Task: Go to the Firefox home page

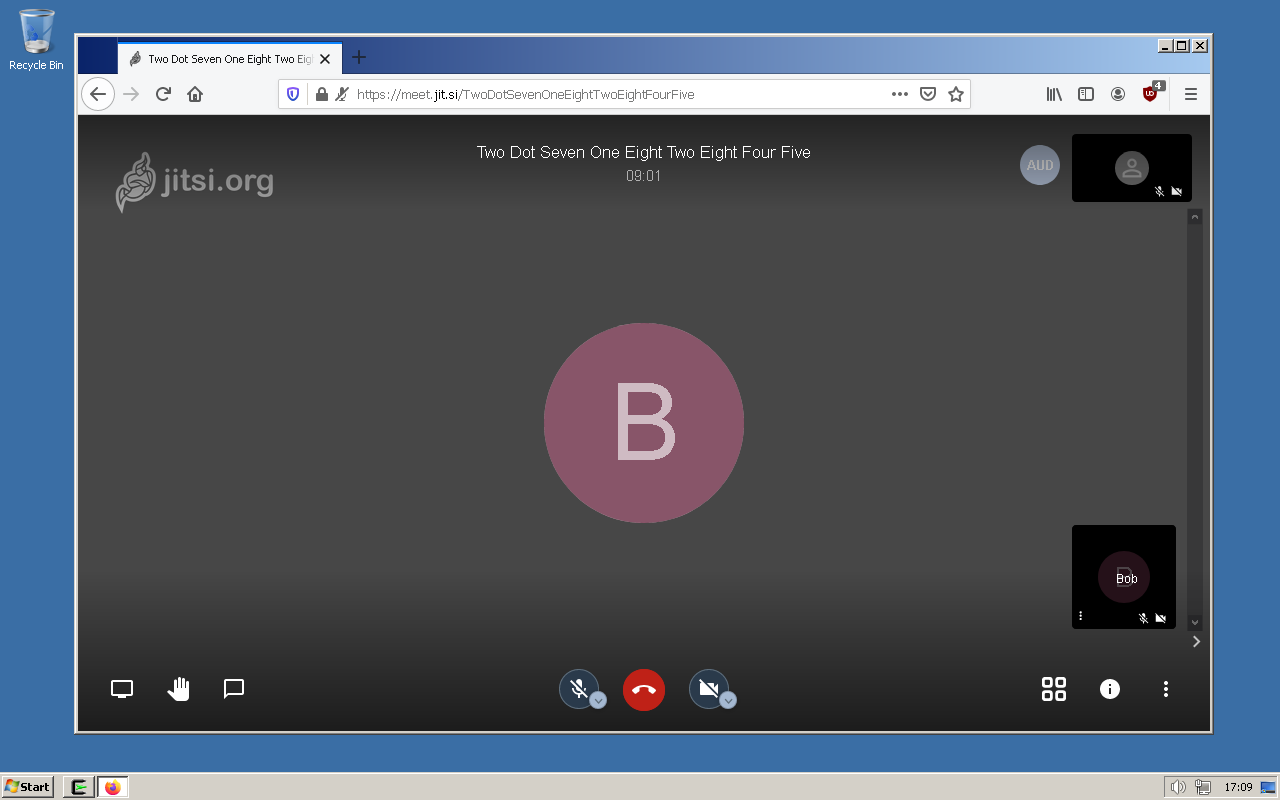Action: pos(195,94)
